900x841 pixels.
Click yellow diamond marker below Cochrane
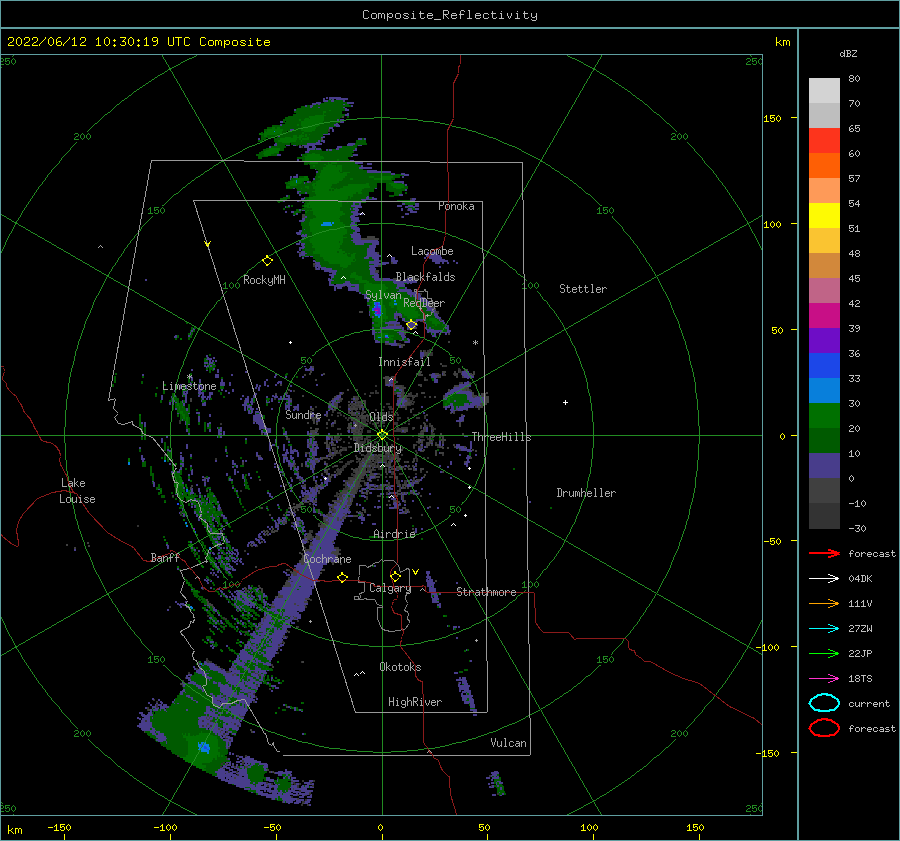click(343, 577)
